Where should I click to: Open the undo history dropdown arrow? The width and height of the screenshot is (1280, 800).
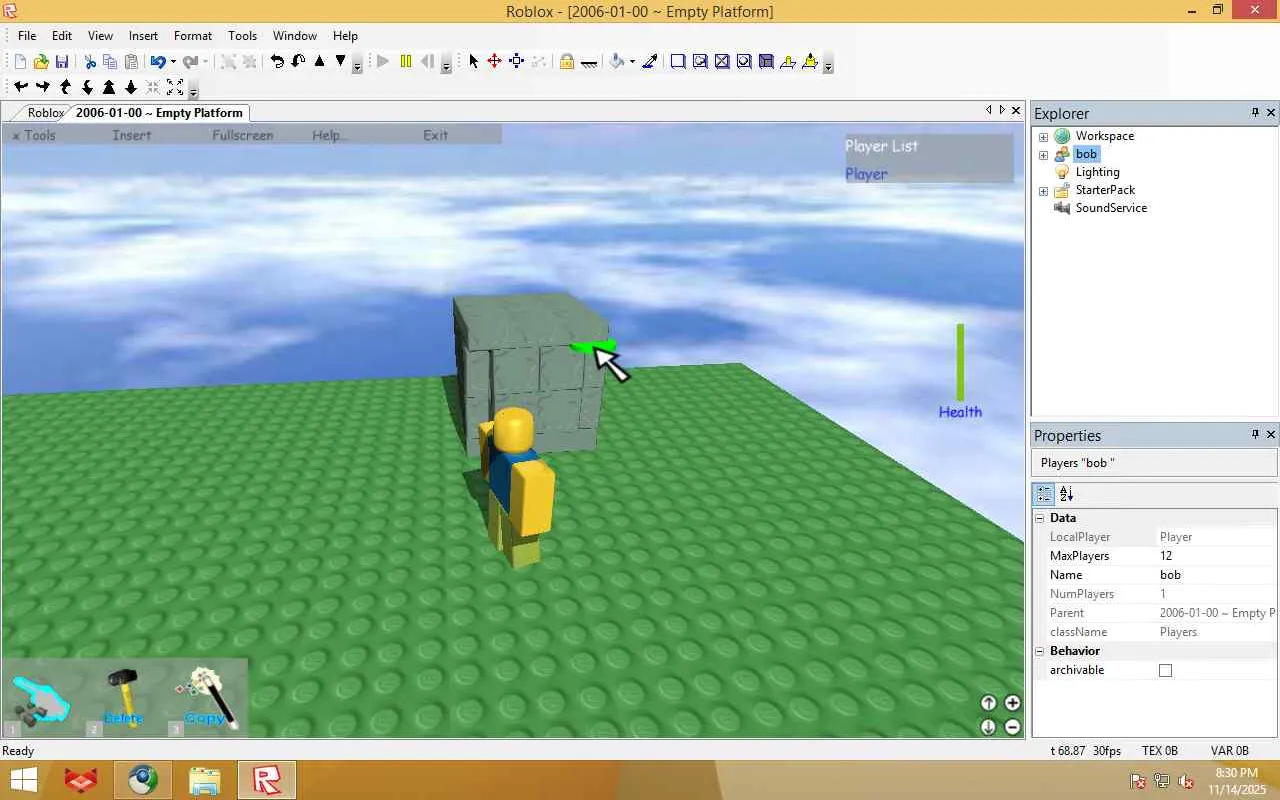173,62
